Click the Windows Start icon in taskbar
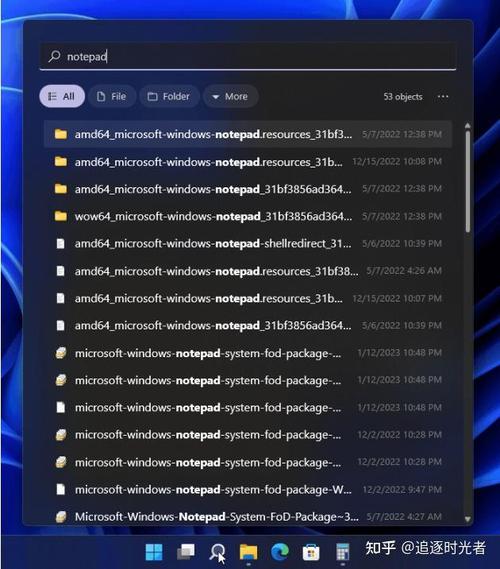 coord(154,552)
